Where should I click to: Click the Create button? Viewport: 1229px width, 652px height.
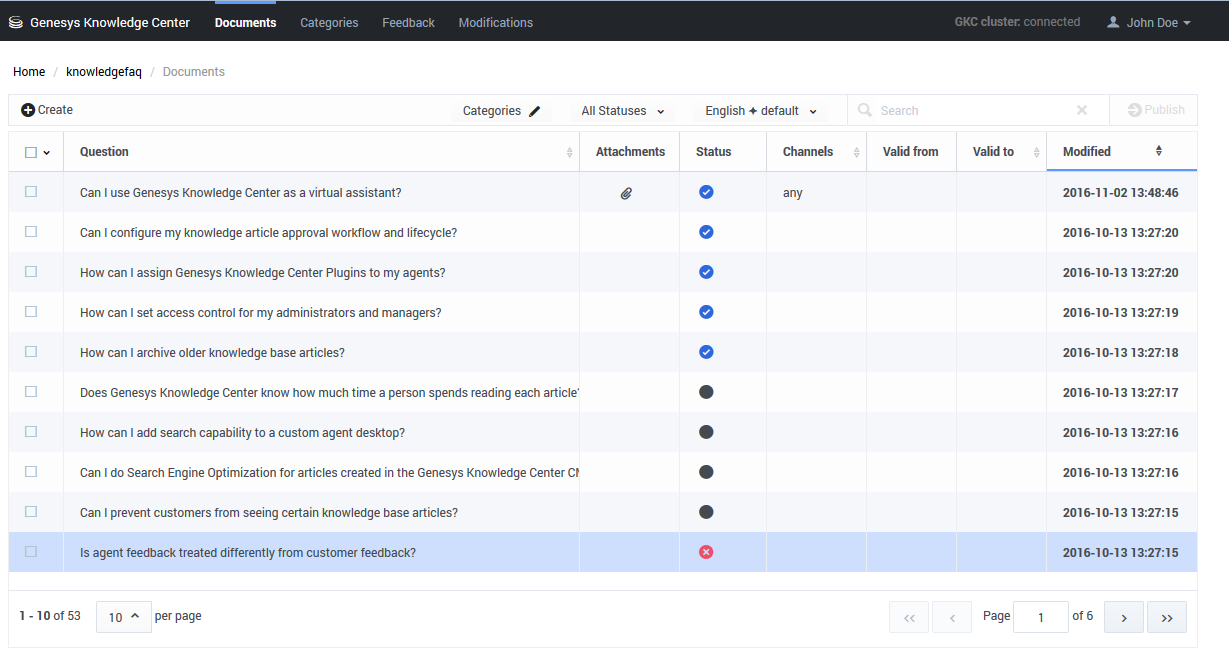tap(47, 110)
